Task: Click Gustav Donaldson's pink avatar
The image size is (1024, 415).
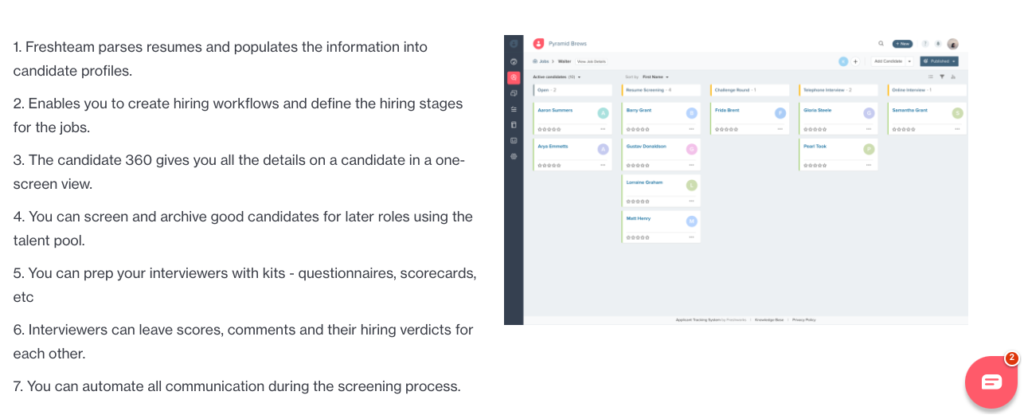Action: 692,149
